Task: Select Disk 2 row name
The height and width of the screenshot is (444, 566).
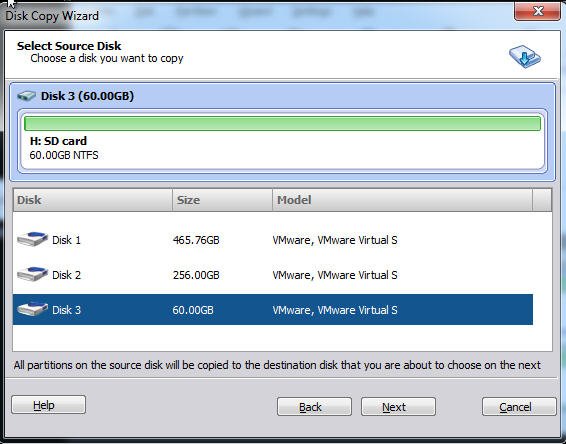Action: tap(66, 275)
